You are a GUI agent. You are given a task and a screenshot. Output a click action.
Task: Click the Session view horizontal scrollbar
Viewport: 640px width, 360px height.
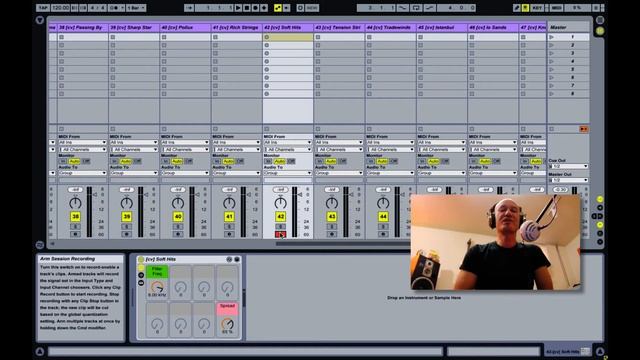[x=344, y=244]
